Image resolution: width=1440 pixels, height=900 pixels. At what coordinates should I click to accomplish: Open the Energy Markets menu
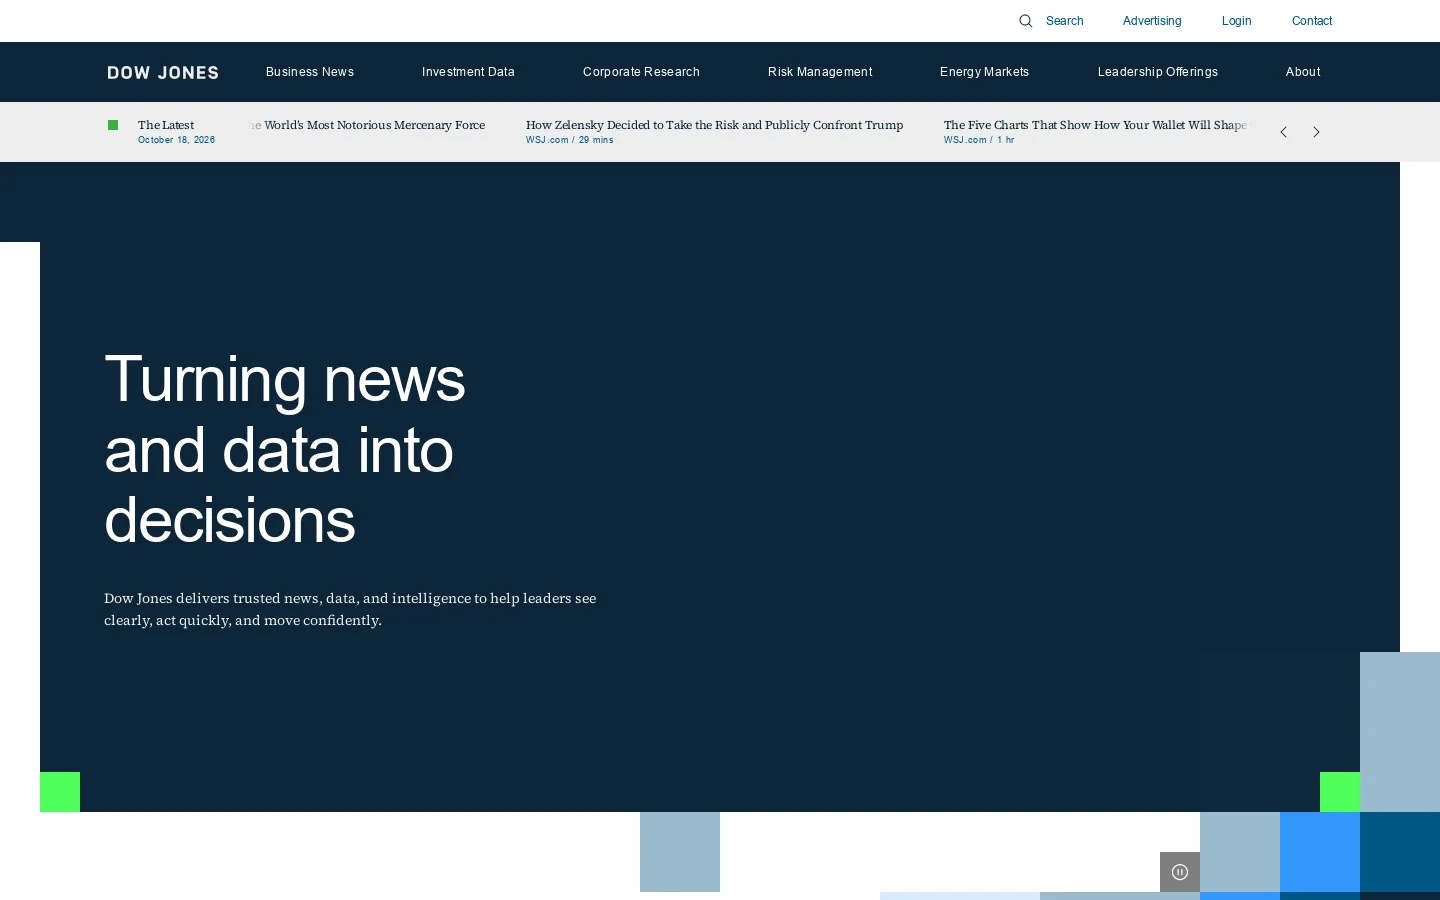click(984, 72)
